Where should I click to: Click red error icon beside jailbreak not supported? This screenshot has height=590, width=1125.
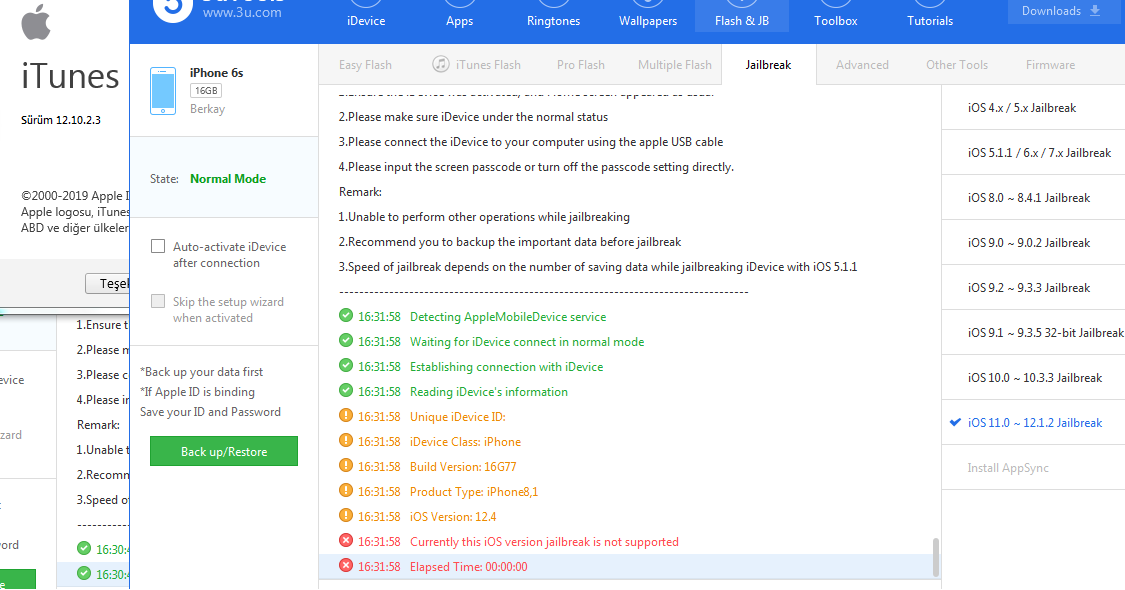point(346,541)
